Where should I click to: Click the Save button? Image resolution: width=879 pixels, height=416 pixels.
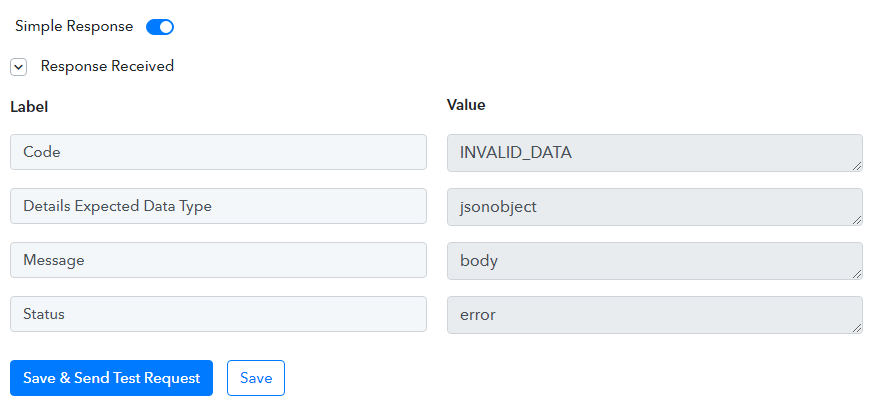click(256, 378)
